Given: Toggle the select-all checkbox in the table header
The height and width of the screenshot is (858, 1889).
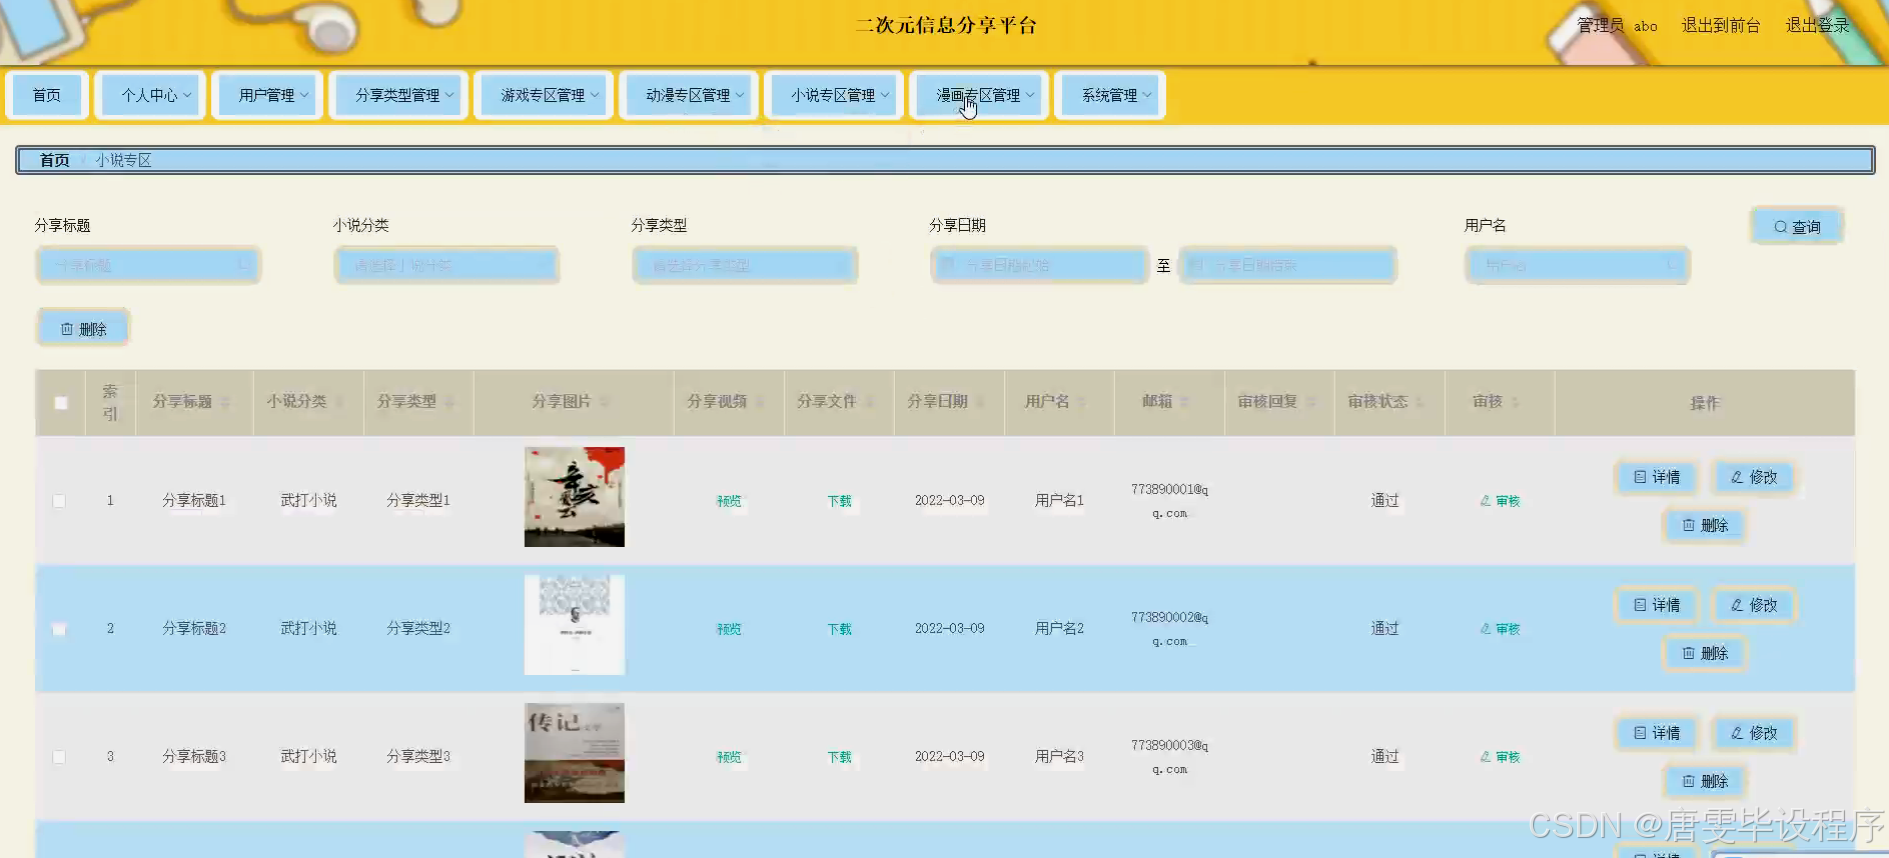Looking at the screenshot, I should tap(61, 403).
